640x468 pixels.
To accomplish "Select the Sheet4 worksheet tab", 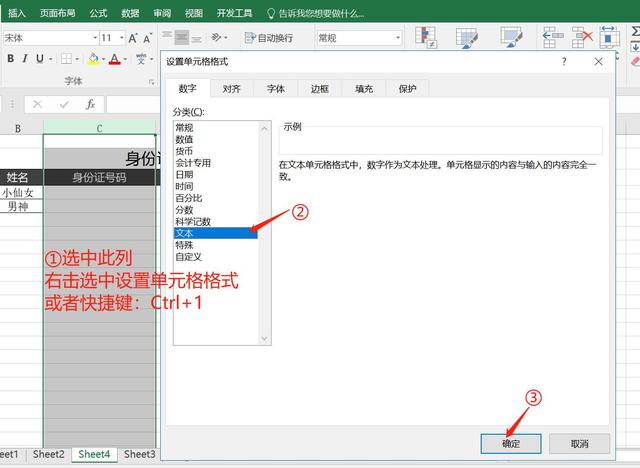I will point(94,454).
